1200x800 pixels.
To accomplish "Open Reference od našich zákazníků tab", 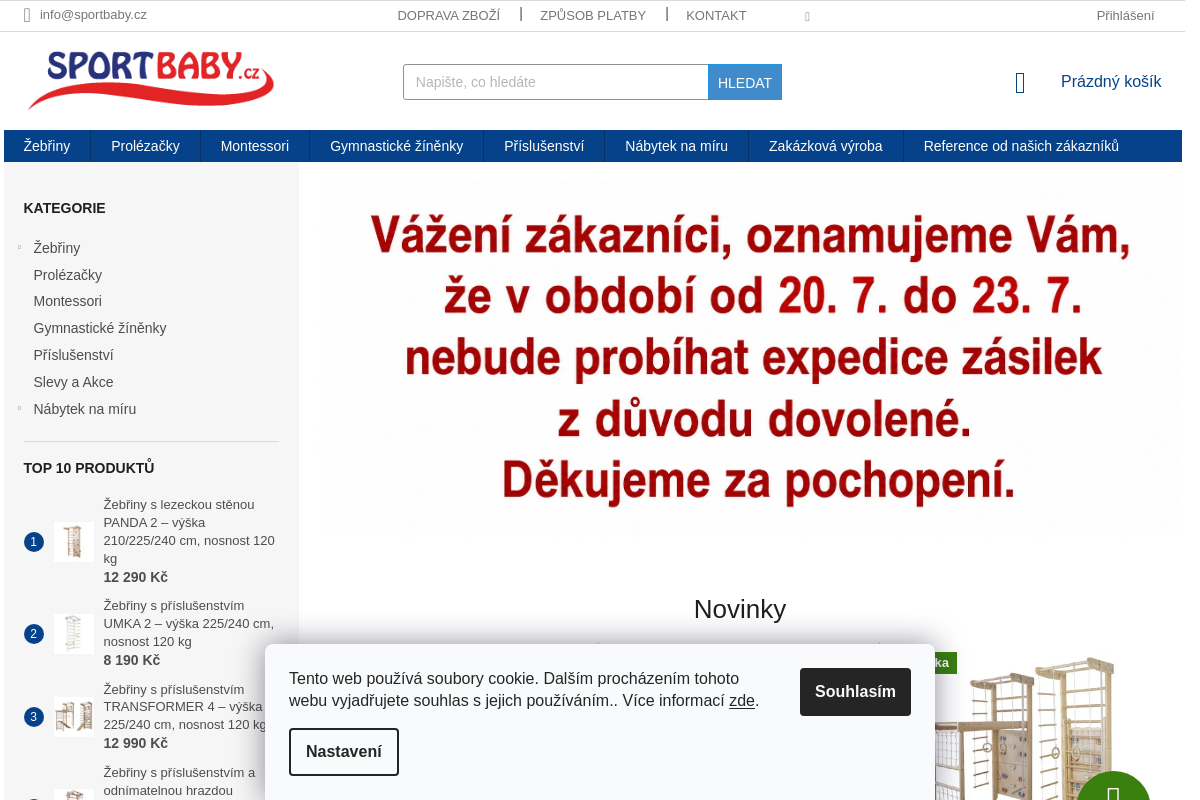I will tap(1021, 146).
